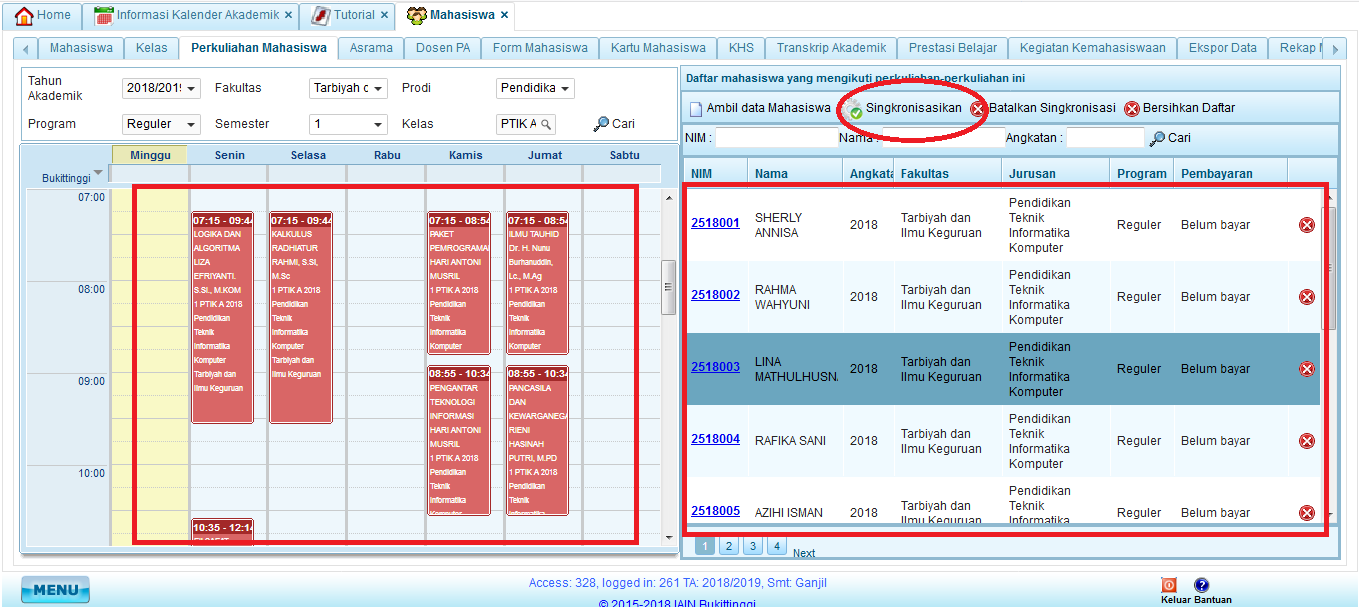1359x607 pixels.
Task: Open student NIM 2518002 link
Action: [x=715, y=295]
